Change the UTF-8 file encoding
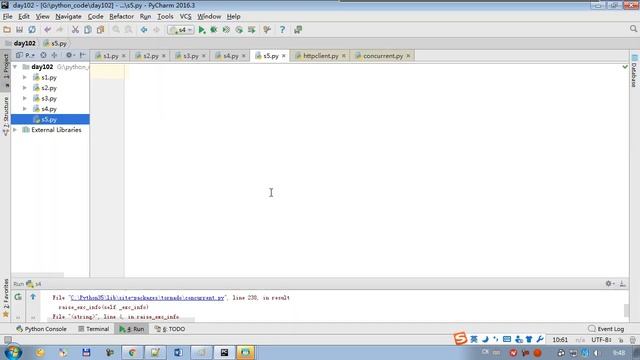 click(x=601, y=340)
